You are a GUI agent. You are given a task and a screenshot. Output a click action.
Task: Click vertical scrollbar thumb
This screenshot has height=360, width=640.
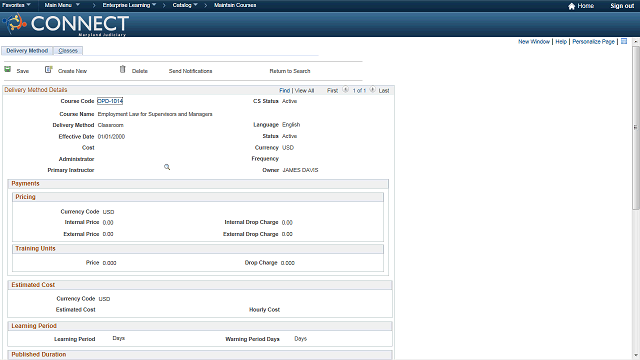pos(636,127)
